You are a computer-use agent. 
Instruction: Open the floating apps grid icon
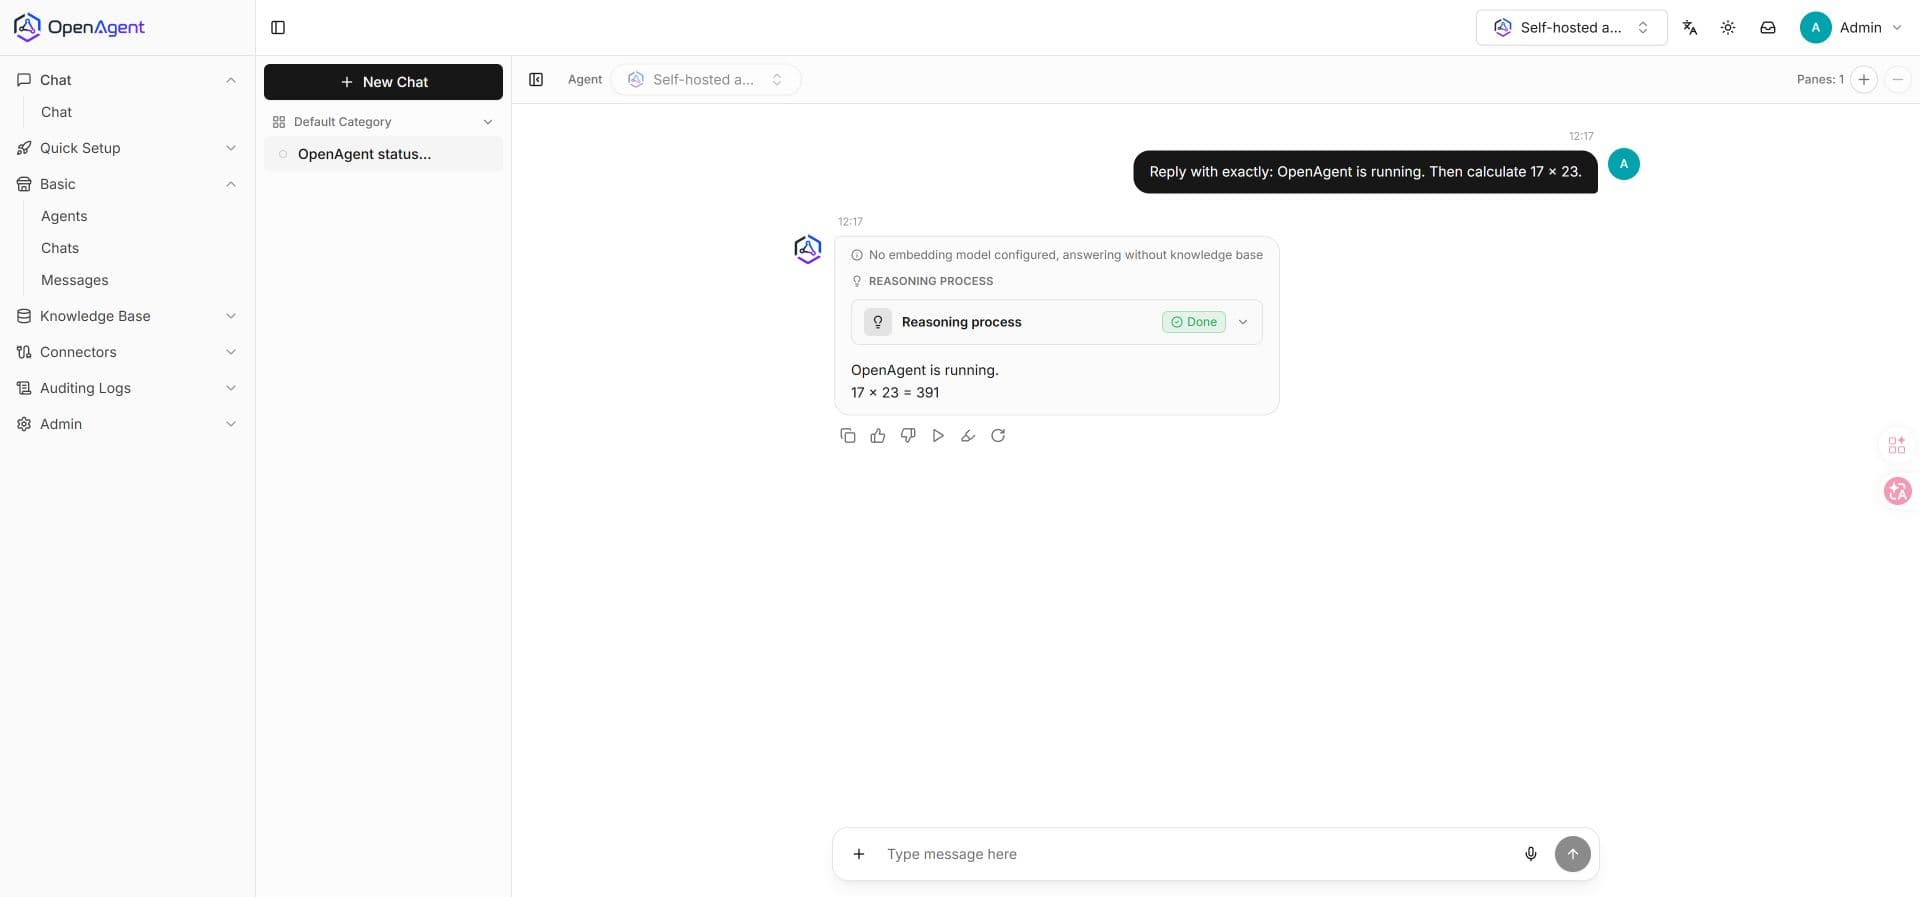(1897, 445)
